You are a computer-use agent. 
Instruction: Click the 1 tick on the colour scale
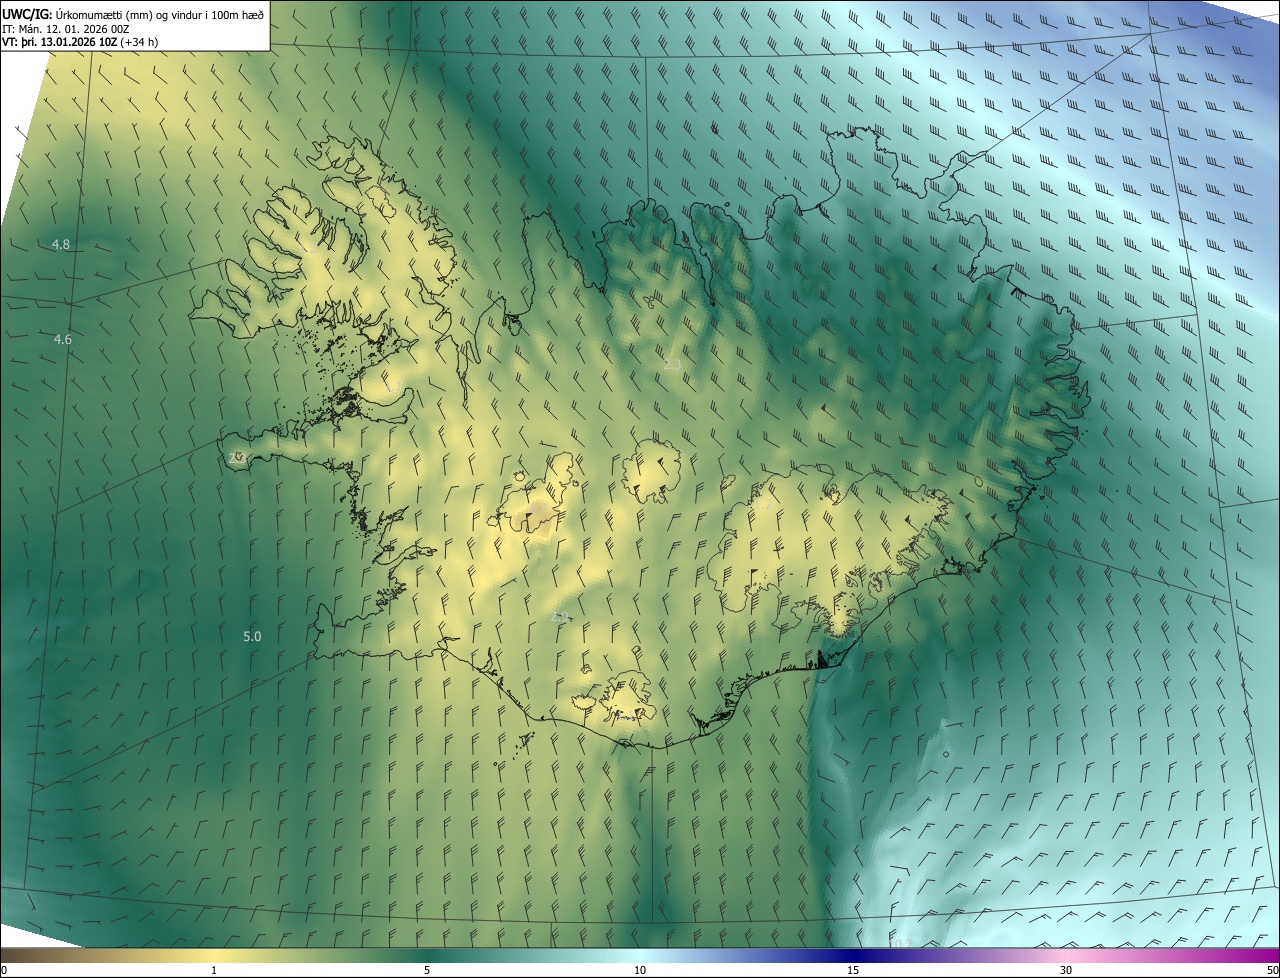[x=214, y=971]
